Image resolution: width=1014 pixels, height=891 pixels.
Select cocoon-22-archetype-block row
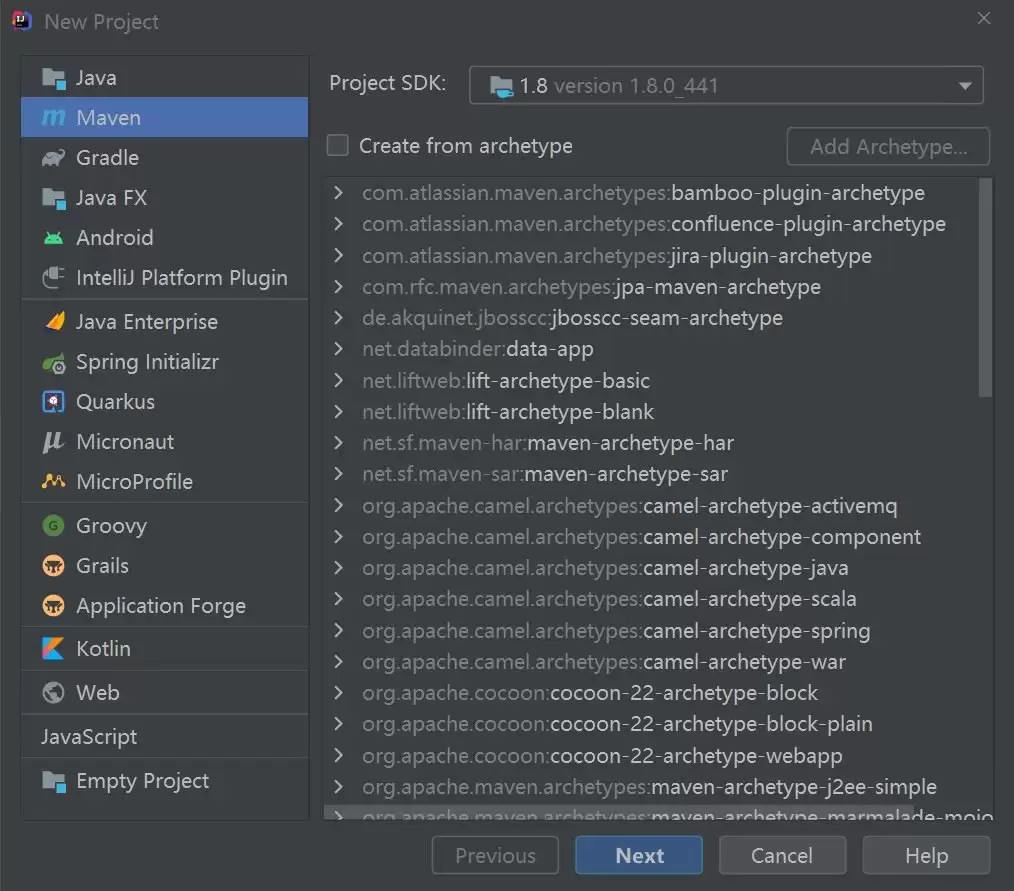(x=653, y=692)
